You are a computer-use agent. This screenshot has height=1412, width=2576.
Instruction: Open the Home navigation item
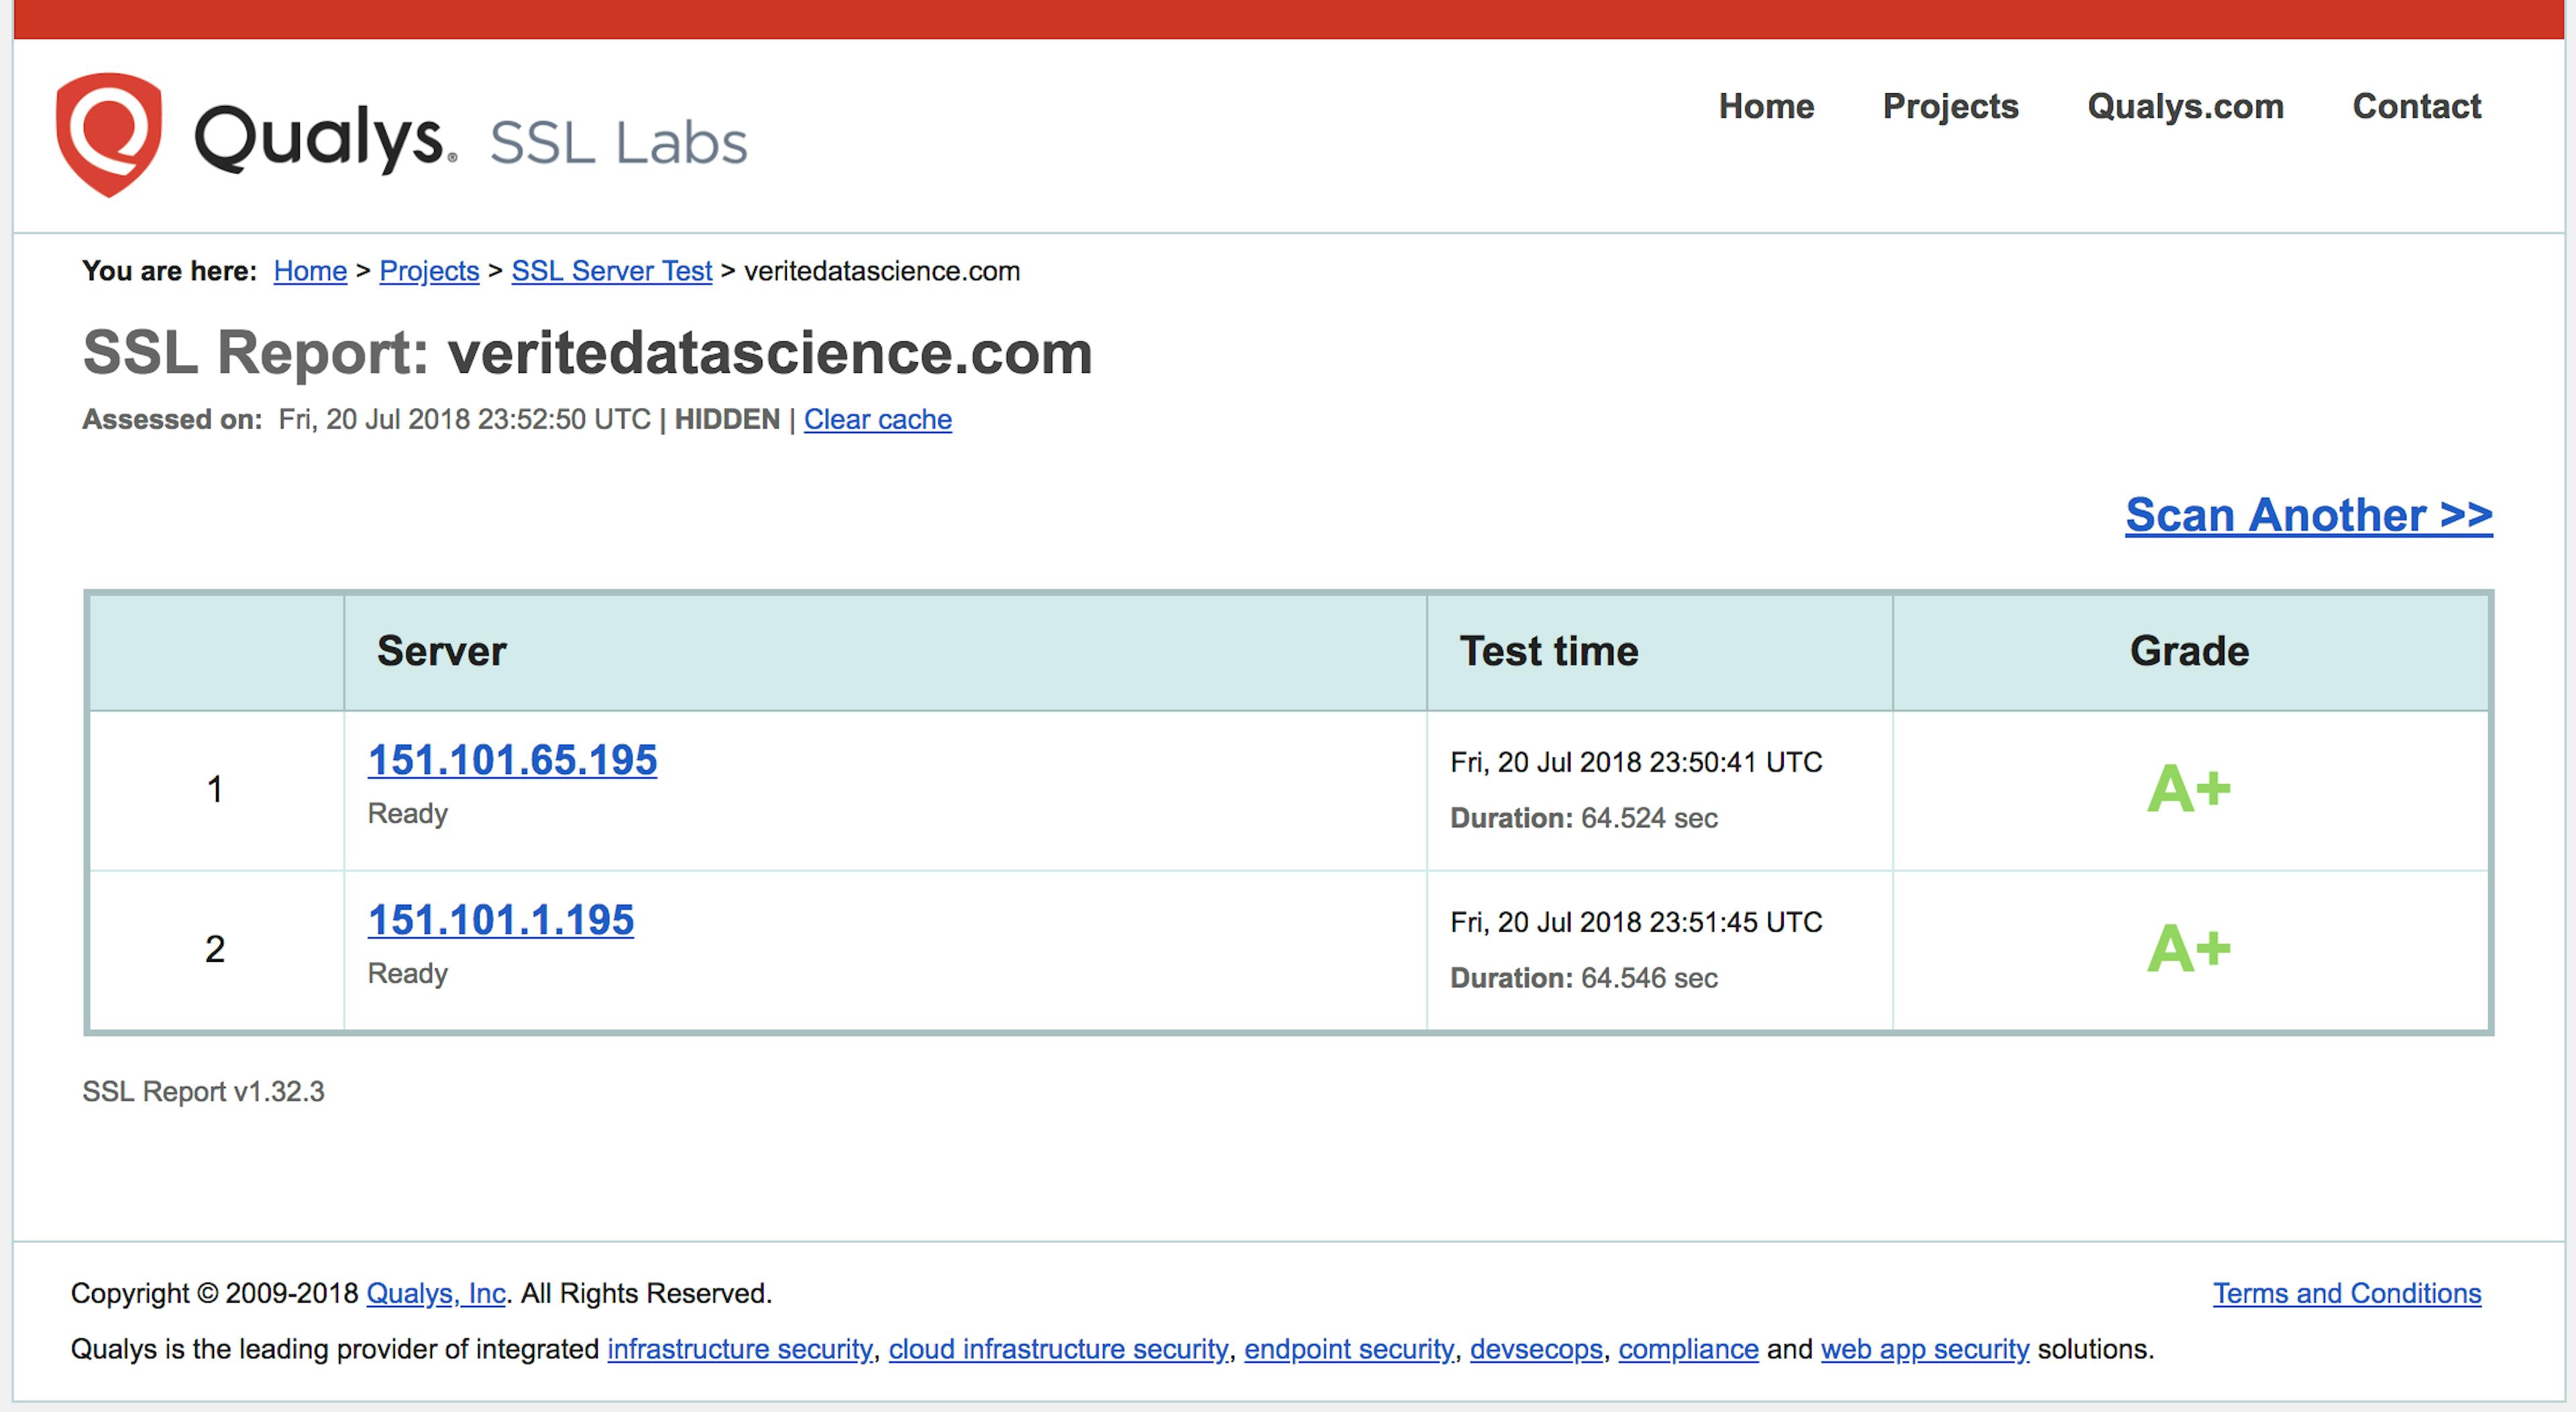pos(1766,106)
